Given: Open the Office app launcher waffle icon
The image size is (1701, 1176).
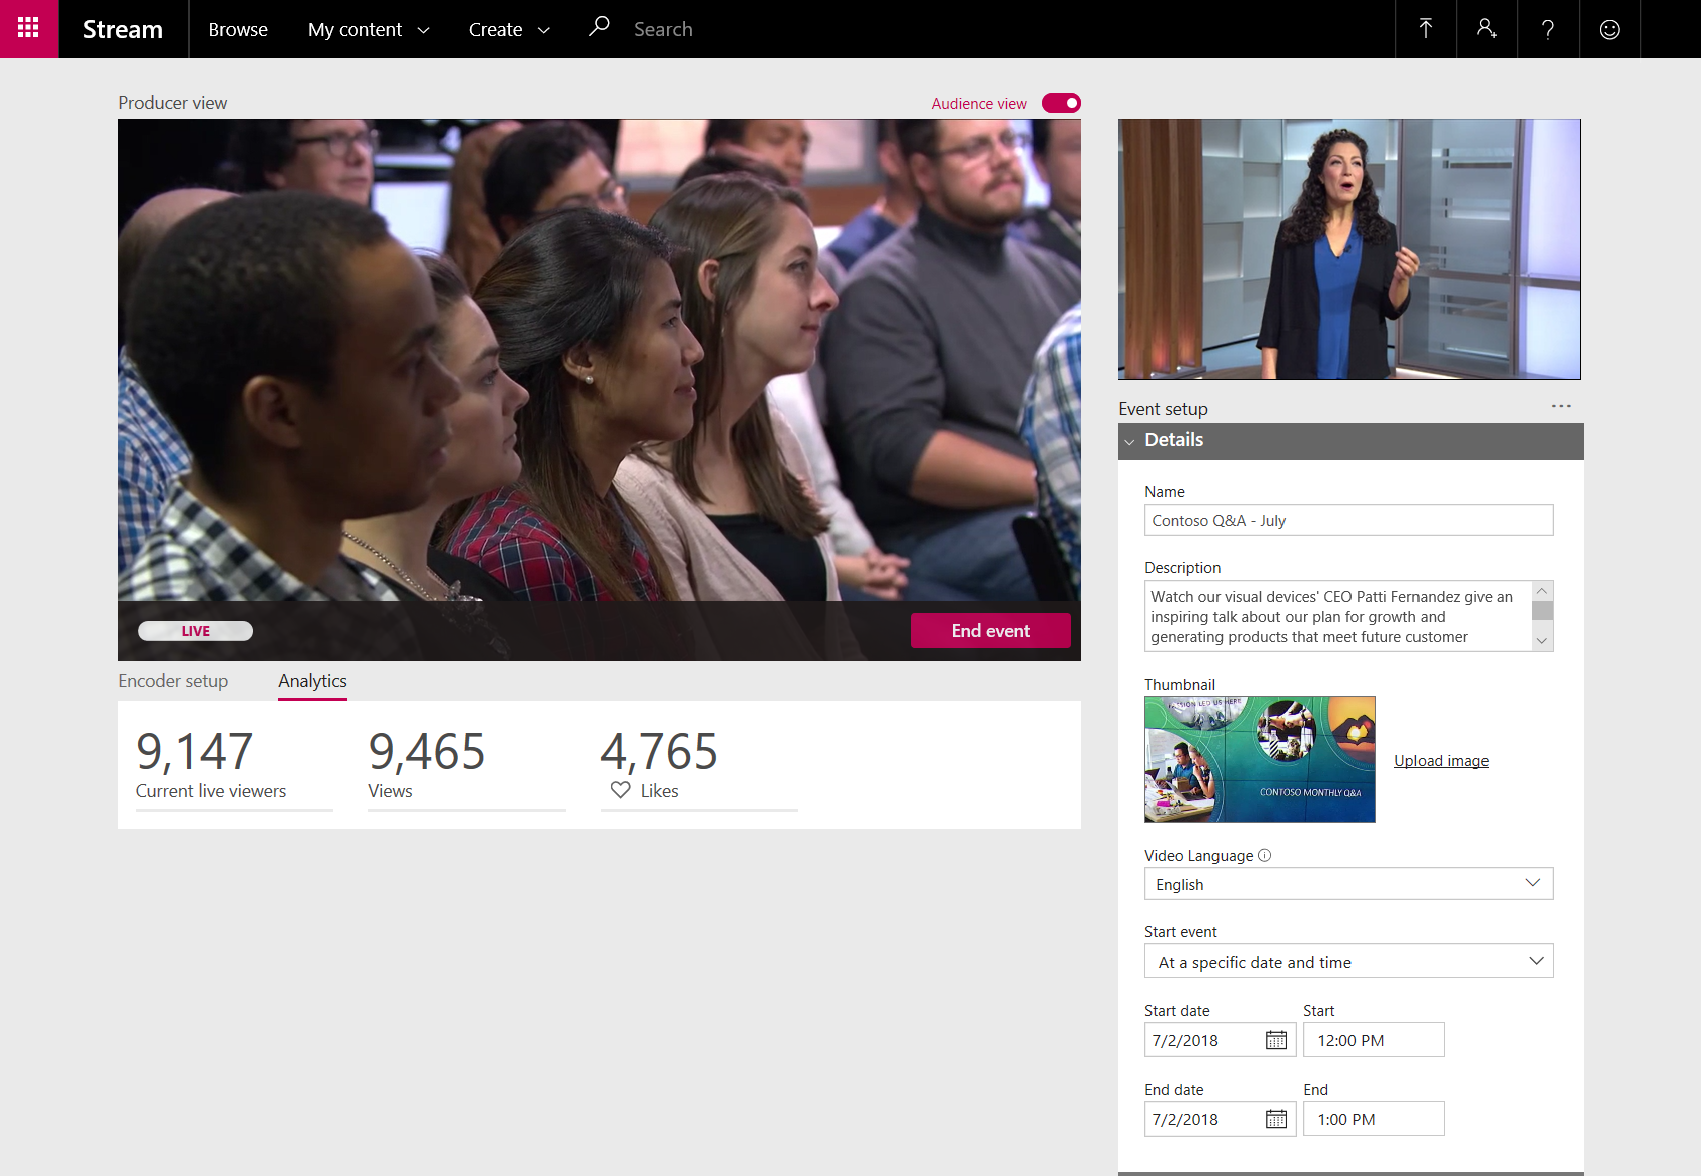Looking at the screenshot, I should click(28, 28).
